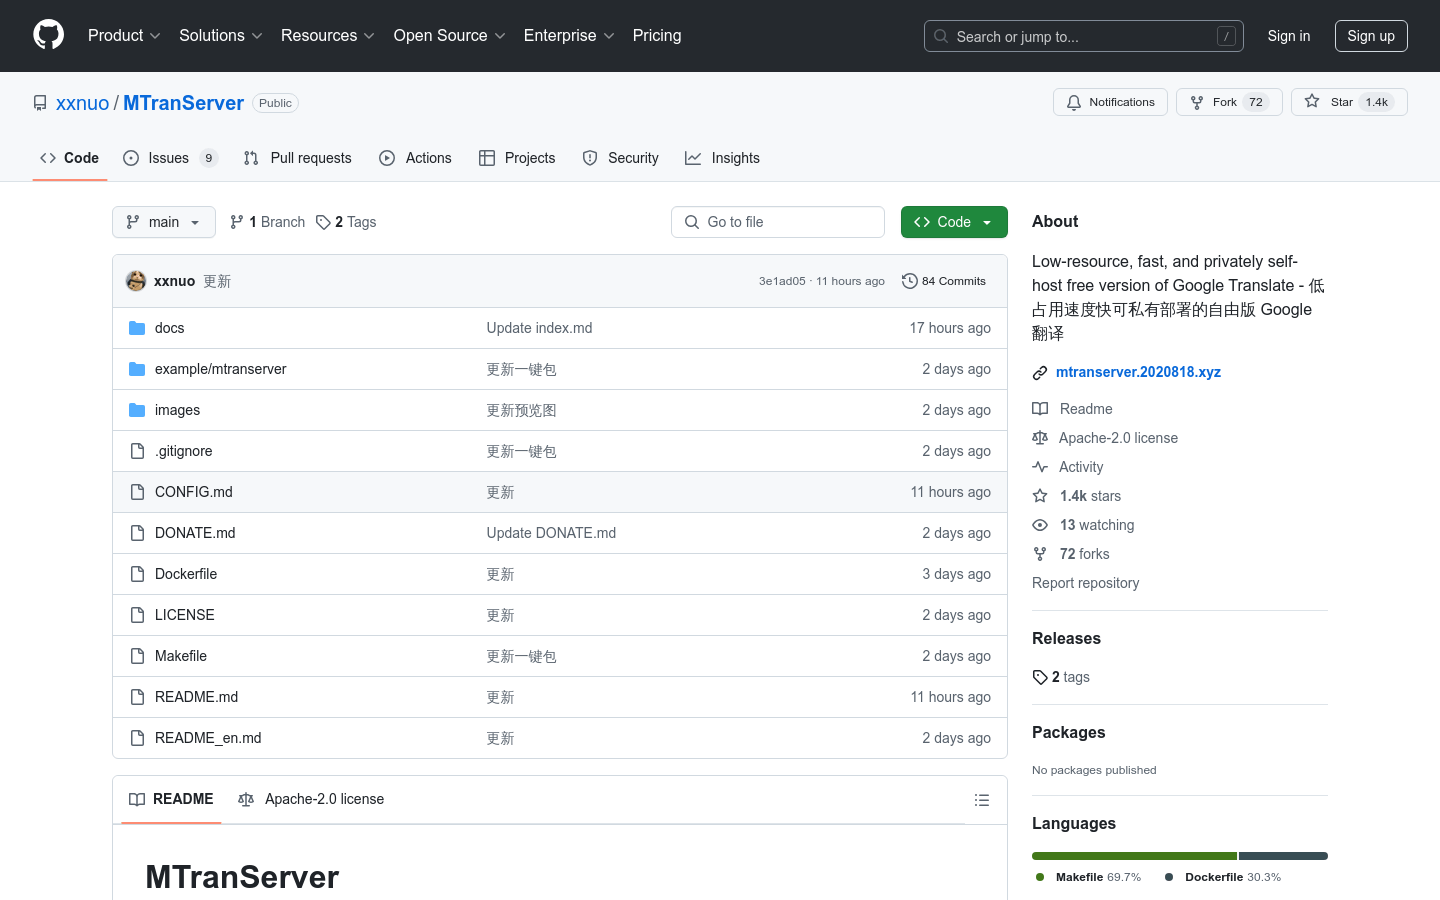Select the Apache-2.0 license tab
Image resolution: width=1440 pixels, height=900 pixels.
click(x=311, y=799)
